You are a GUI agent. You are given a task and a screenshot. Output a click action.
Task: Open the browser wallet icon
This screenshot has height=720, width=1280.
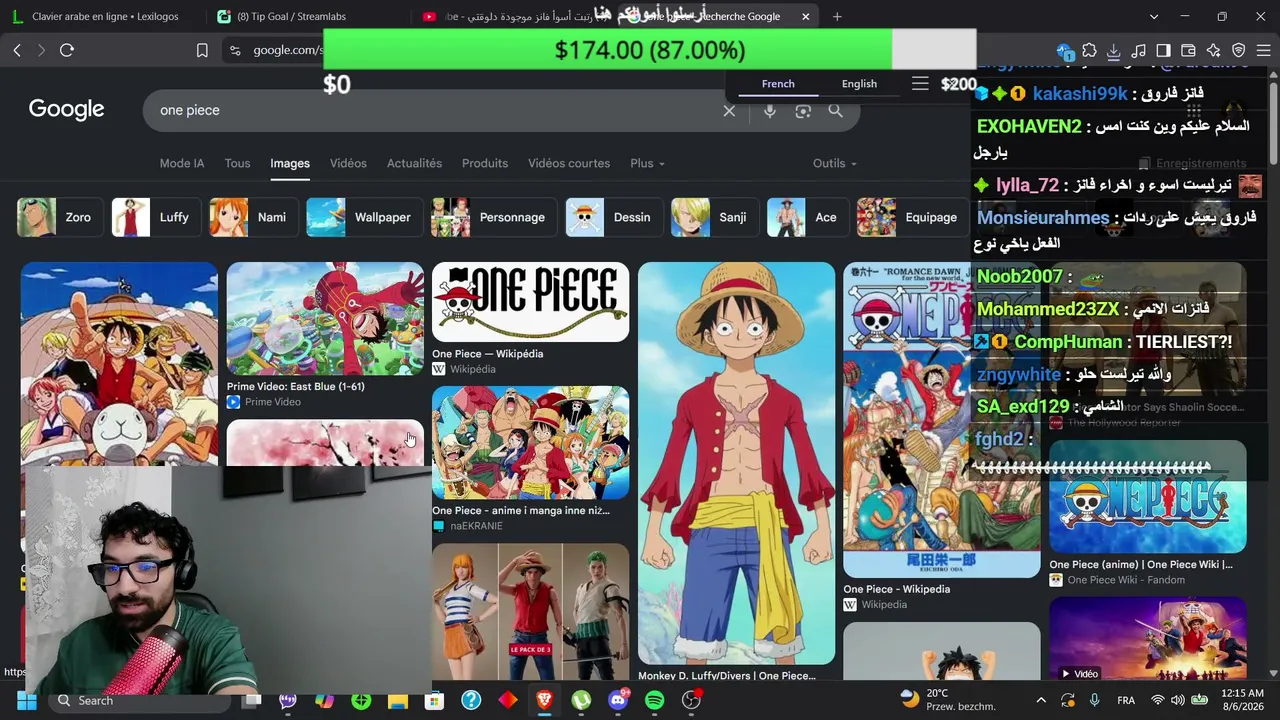coord(1188,50)
